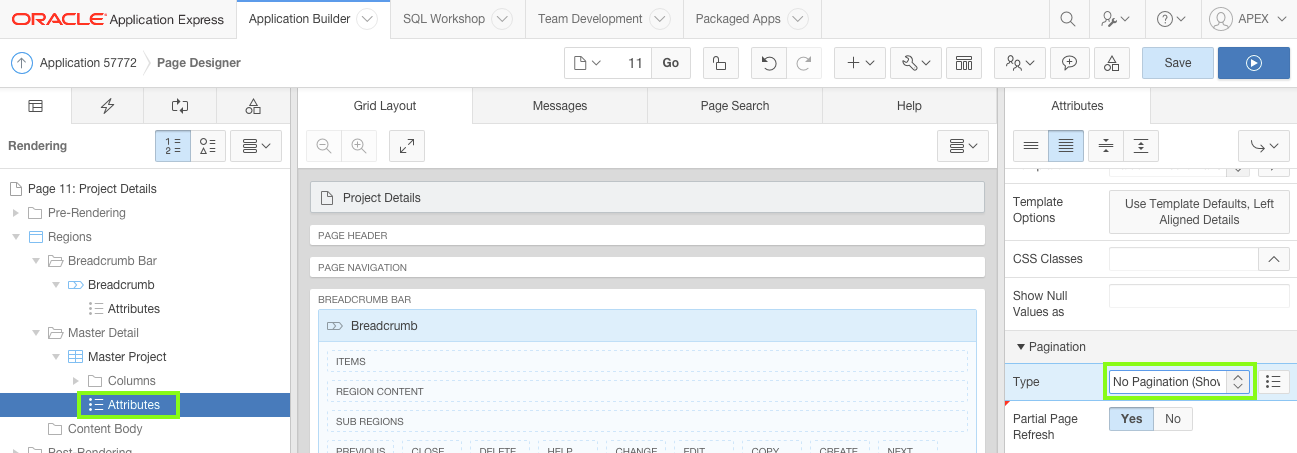
Task: Open Template Options defaults button
Action: tap(1198, 211)
